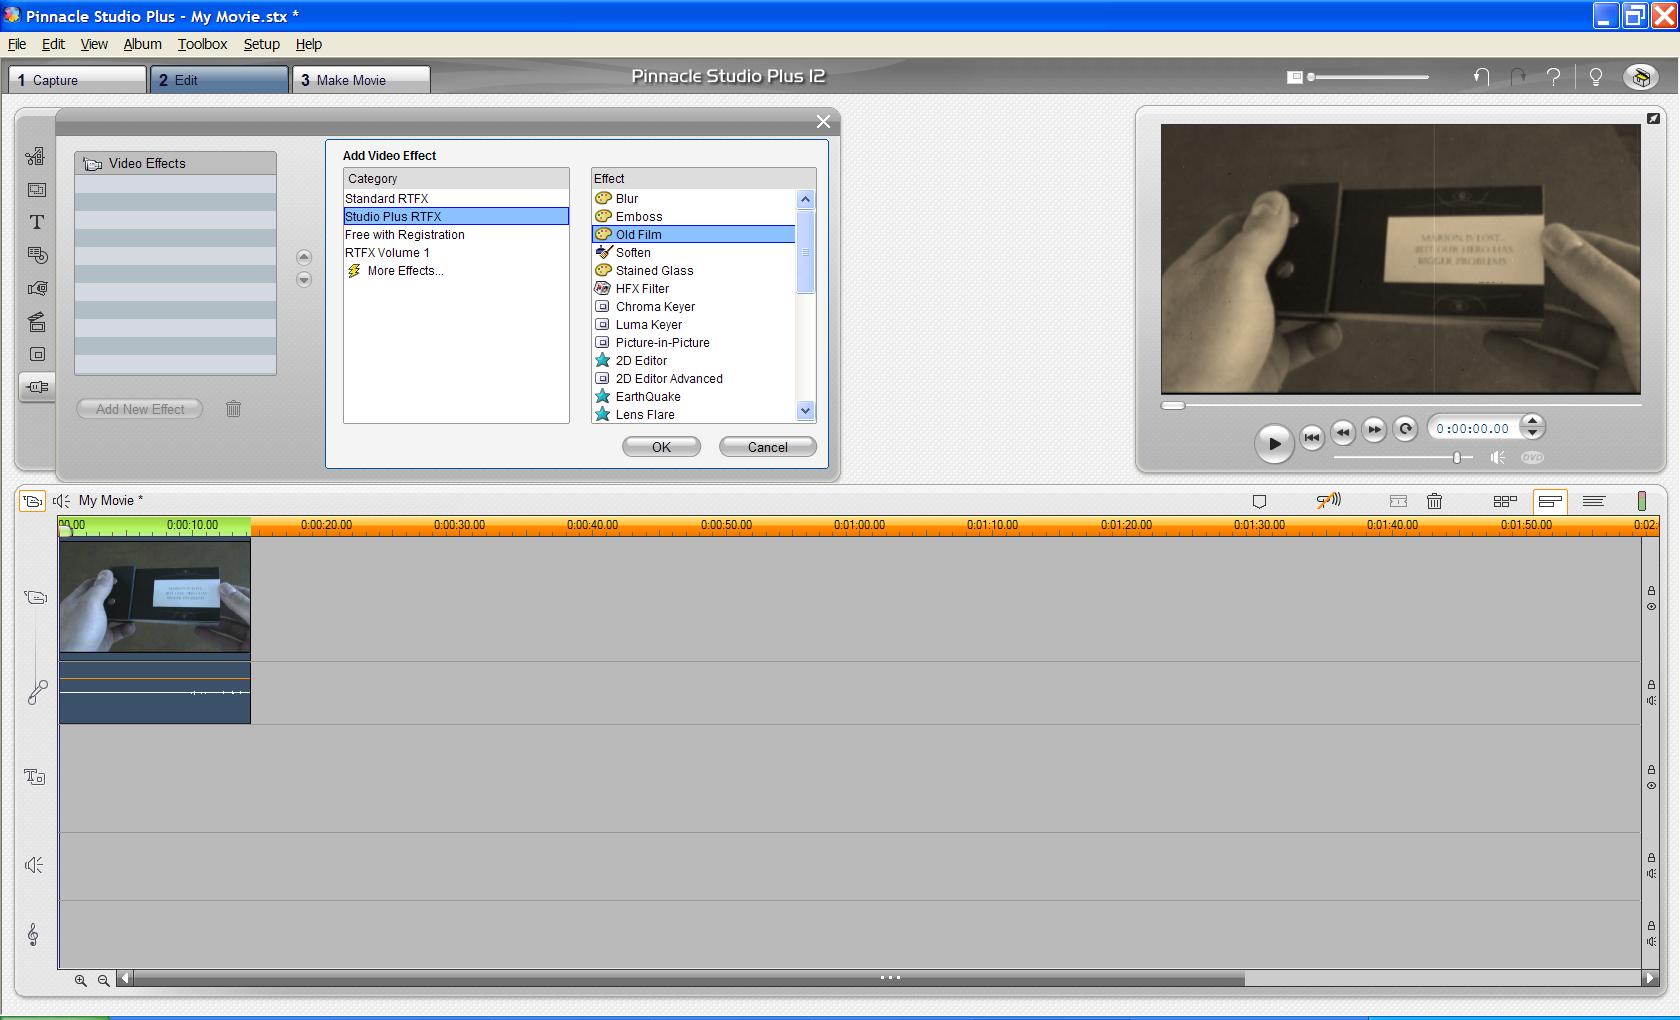Viewport: 1680px width, 1020px height.
Task: Toggle loop playback button in player
Action: click(x=1406, y=429)
